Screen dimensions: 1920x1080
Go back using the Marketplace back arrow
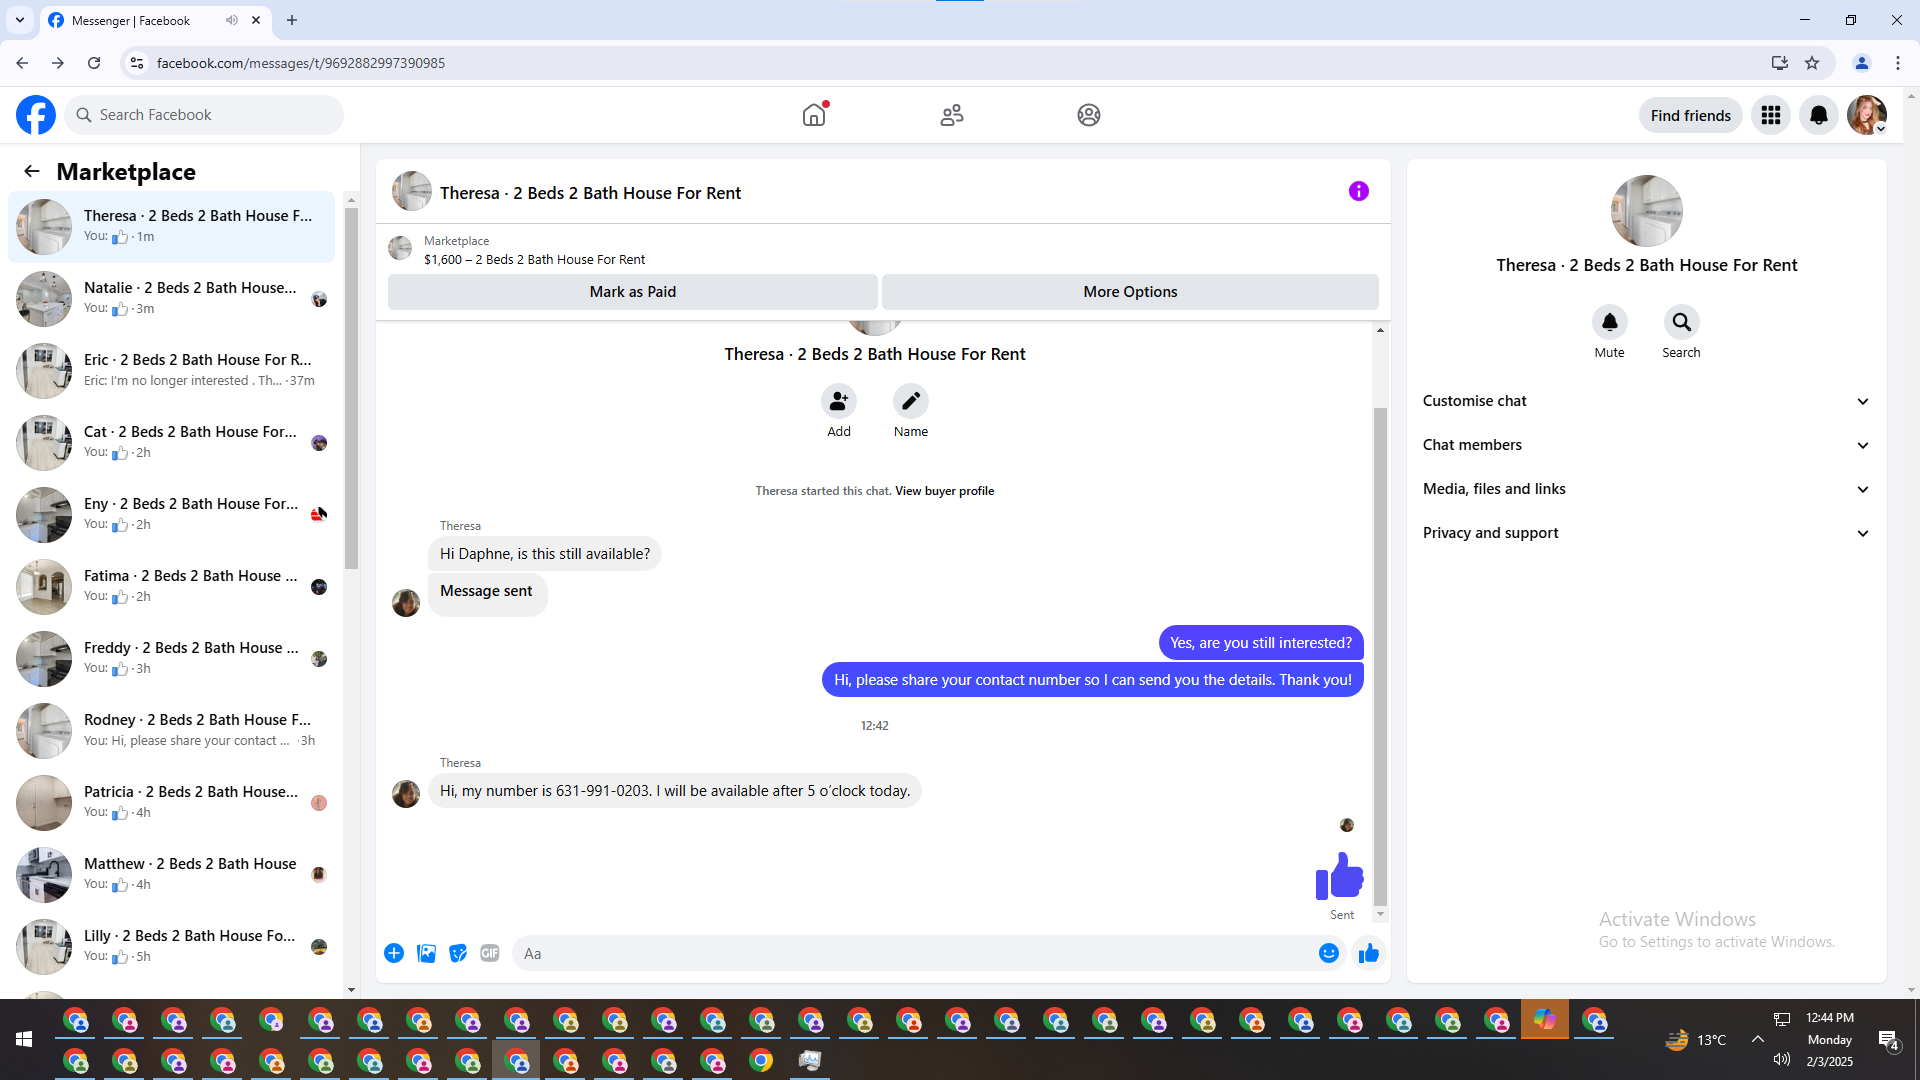click(x=32, y=171)
